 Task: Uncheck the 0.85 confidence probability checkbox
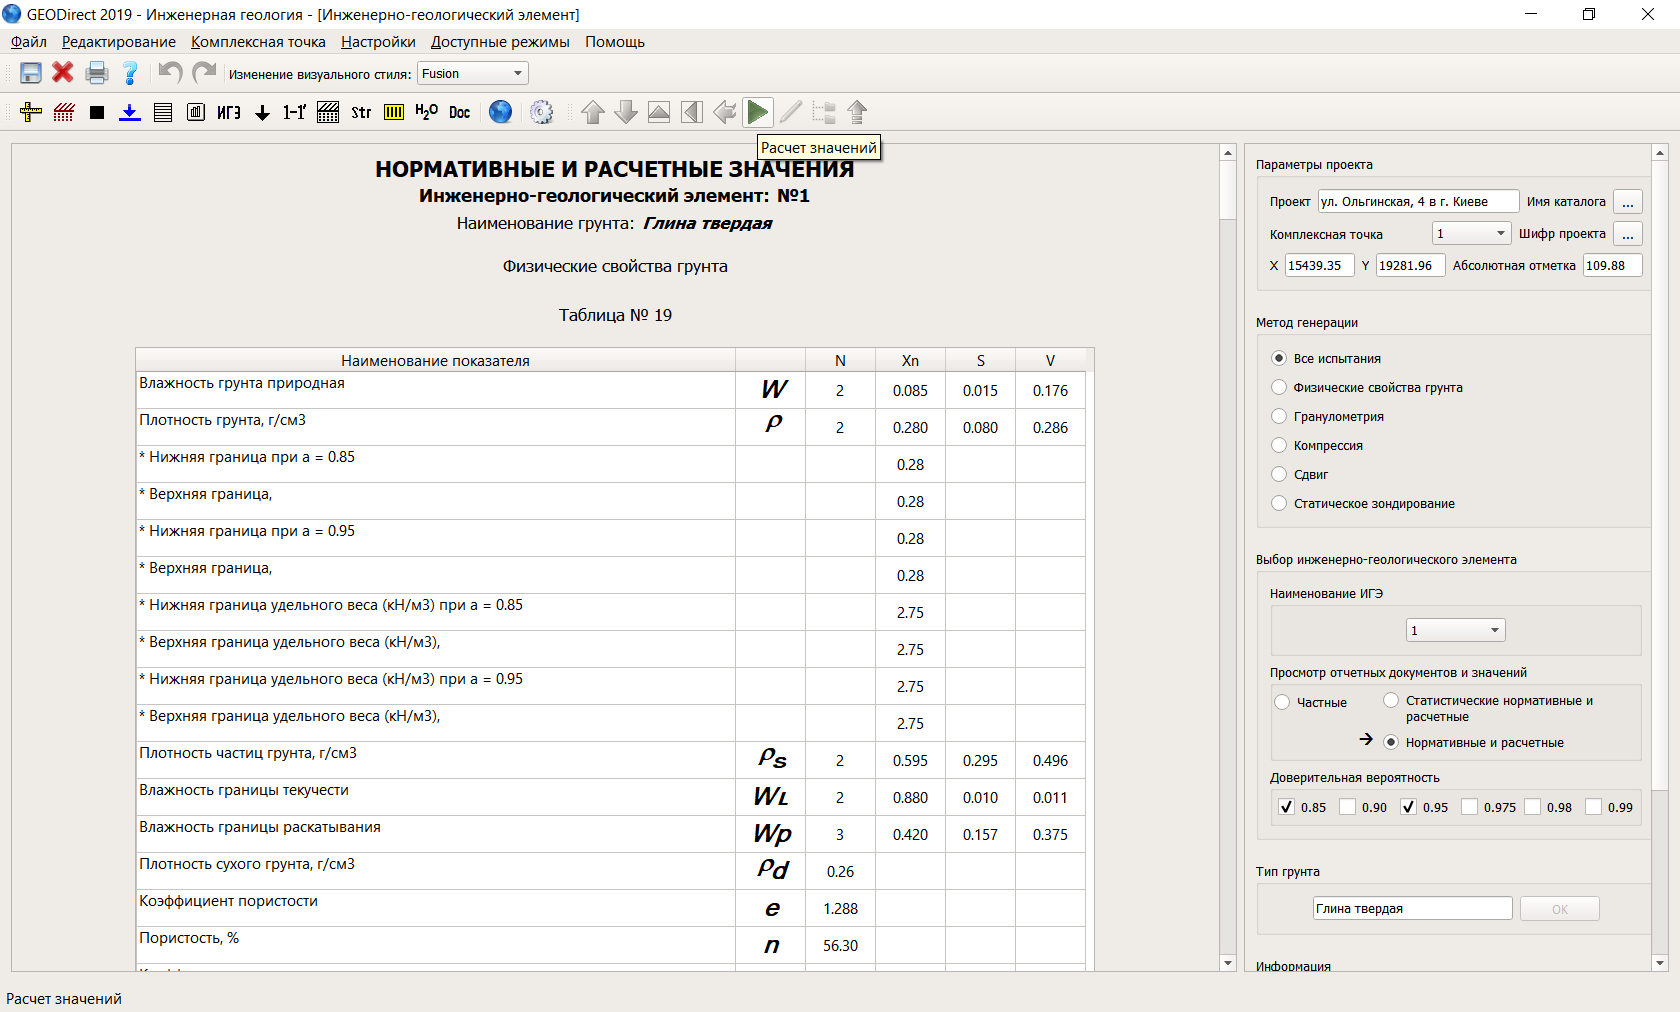(1287, 807)
